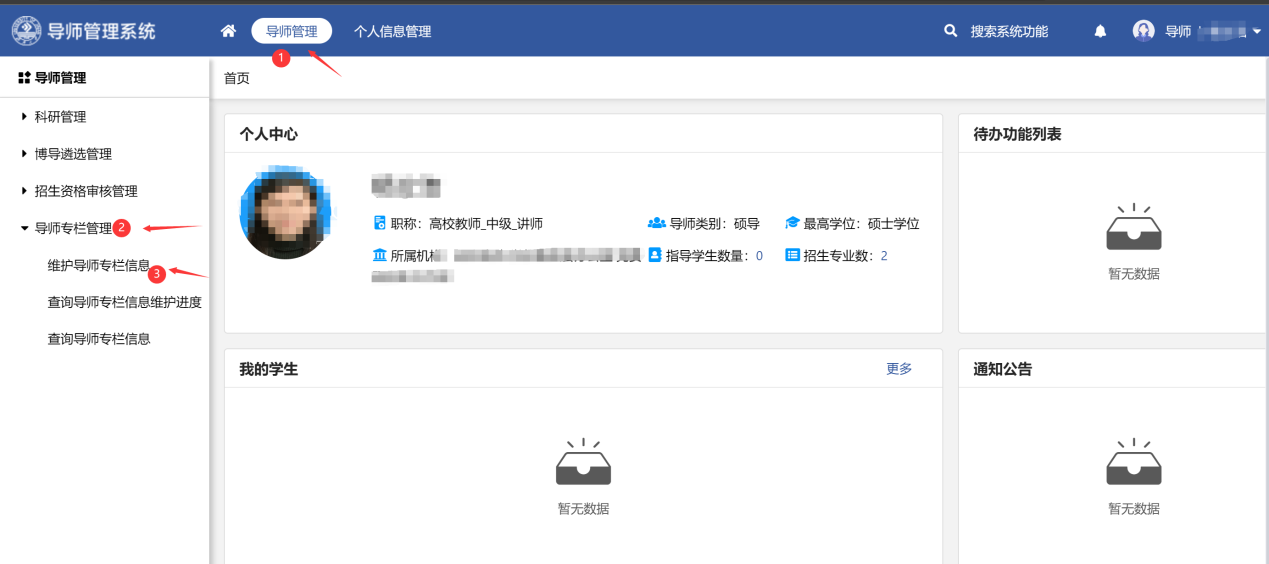Click the search magnifier icon

pyautogui.click(x=951, y=31)
